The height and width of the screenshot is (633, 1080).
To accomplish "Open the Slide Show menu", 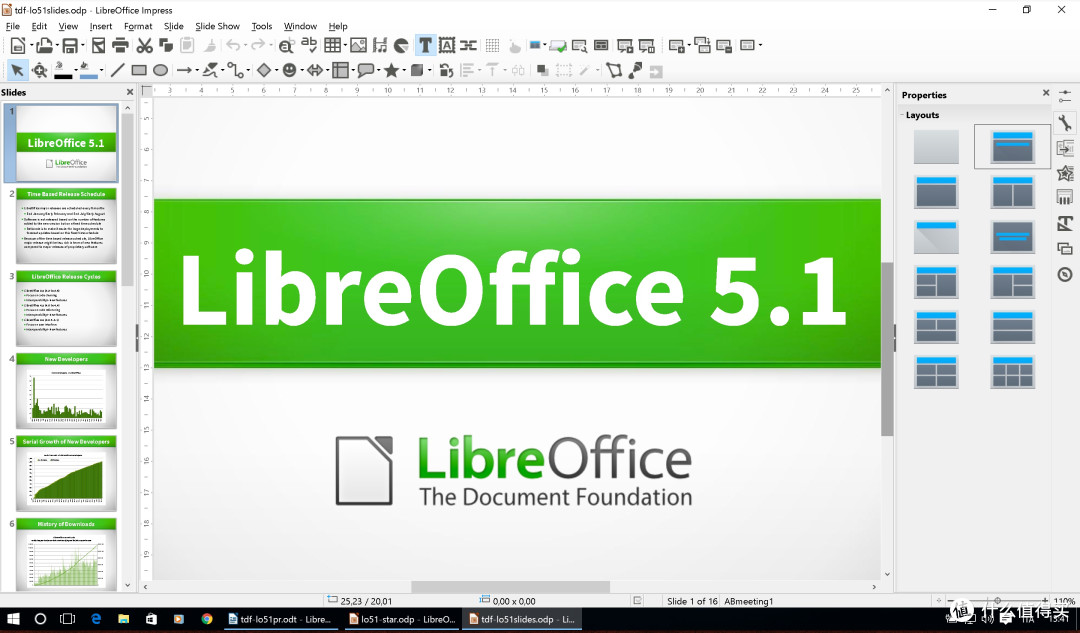I will (x=217, y=26).
